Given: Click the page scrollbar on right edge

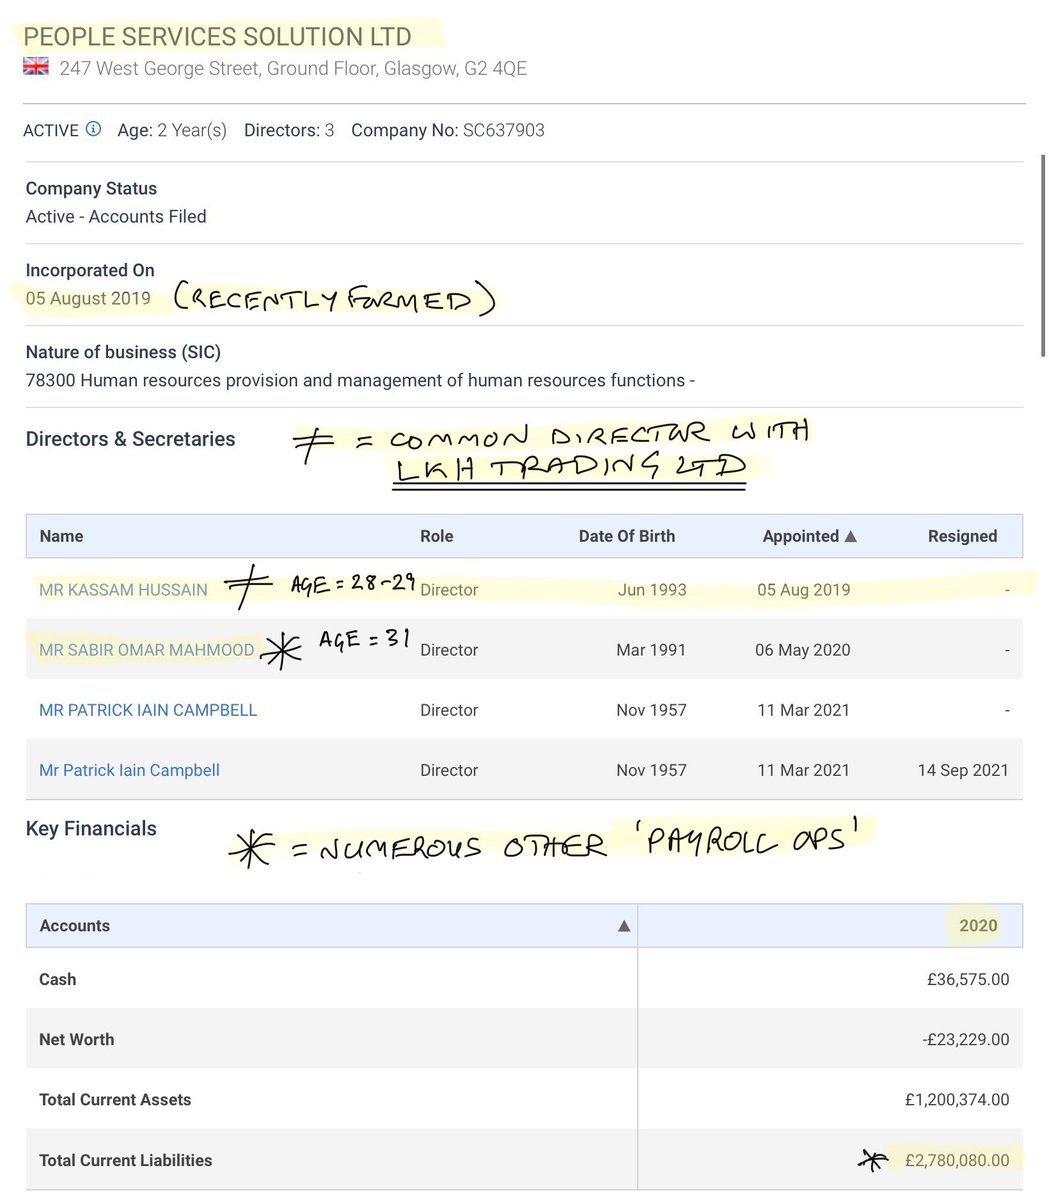Looking at the screenshot, I should (1043, 255).
